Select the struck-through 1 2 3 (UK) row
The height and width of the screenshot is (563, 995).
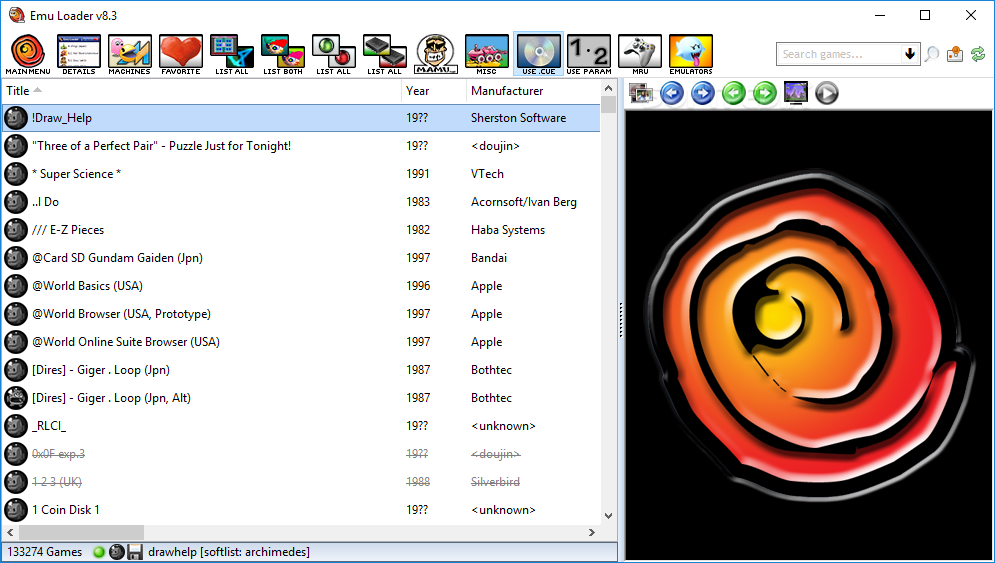pyautogui.click(x=301, y=482)
